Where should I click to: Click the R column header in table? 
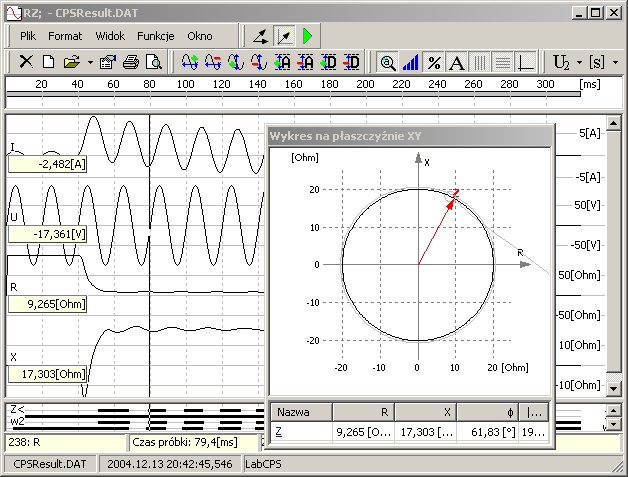pyautogui.click(x=364, y=412)
